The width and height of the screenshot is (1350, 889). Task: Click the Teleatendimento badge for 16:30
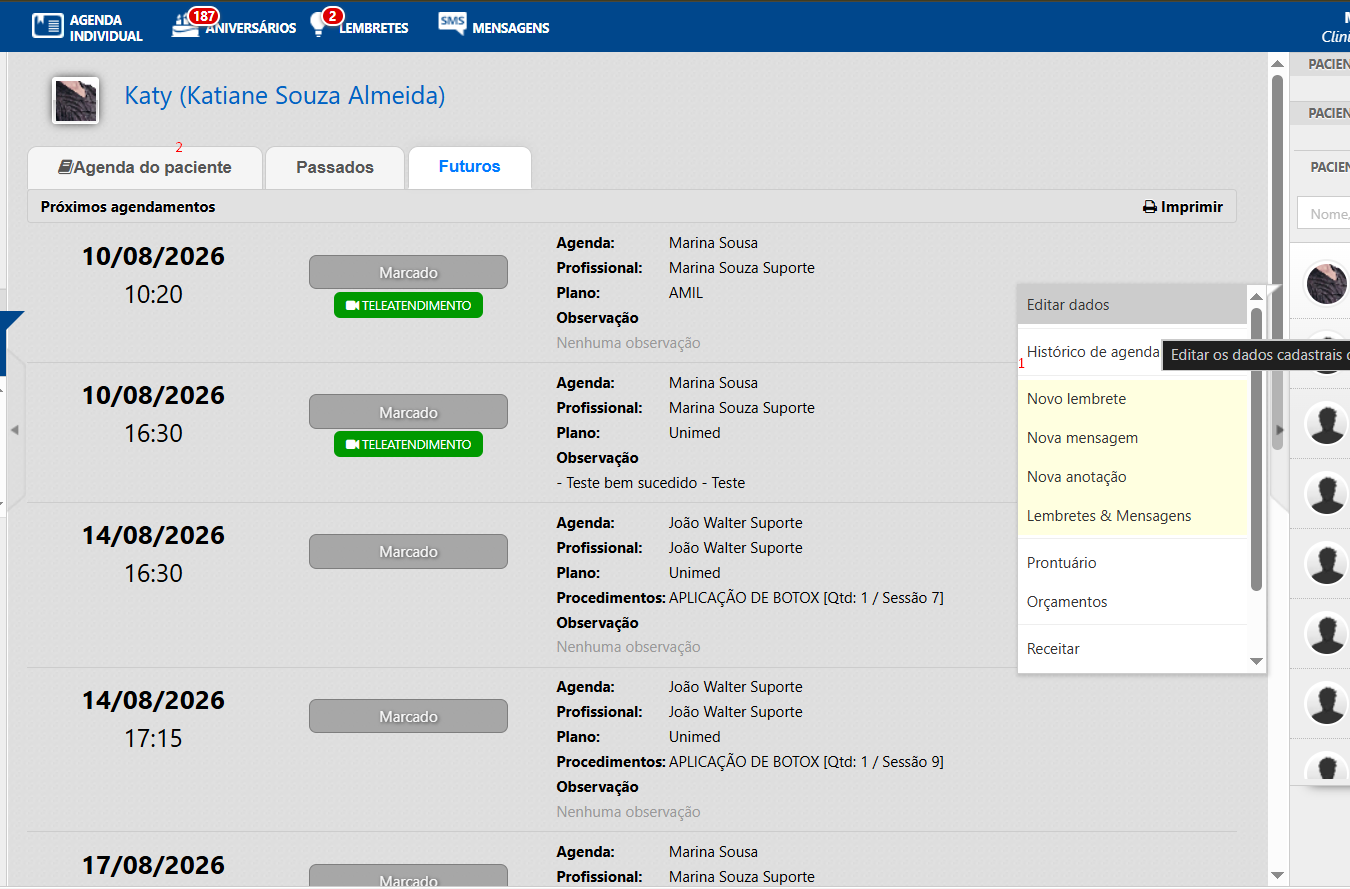408,444
